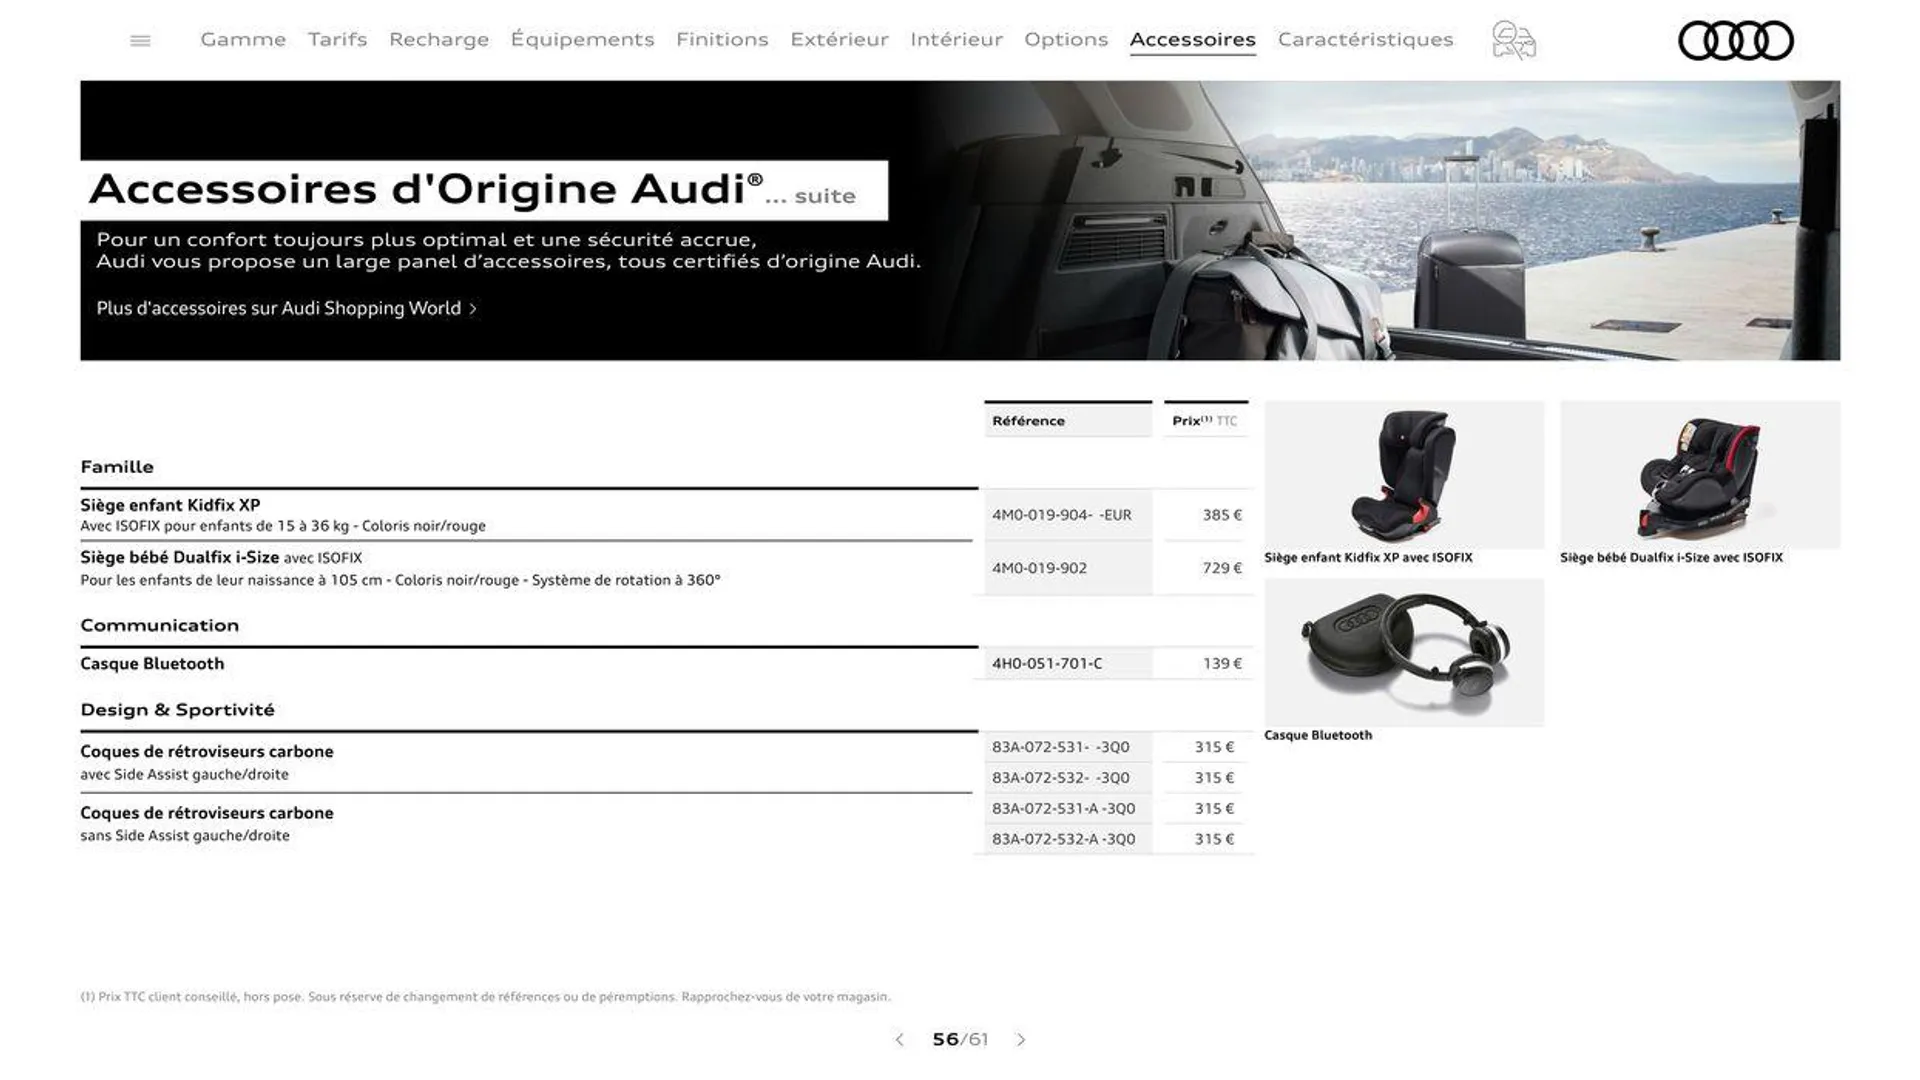Viewport: 1920px width, 1080px height.
Task: Switch to the Recharge tab
Action: click(x=439, y=40)
